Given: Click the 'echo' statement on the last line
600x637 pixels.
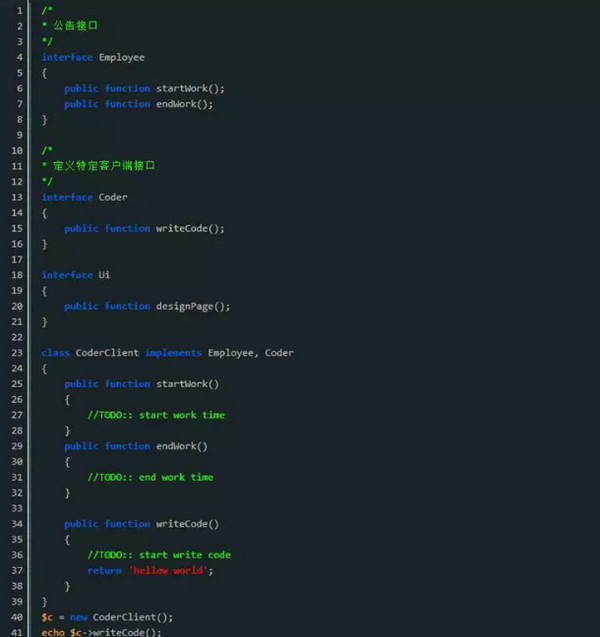Looking at the screenshot, I should pyautogui.click(x=53, y=632).
